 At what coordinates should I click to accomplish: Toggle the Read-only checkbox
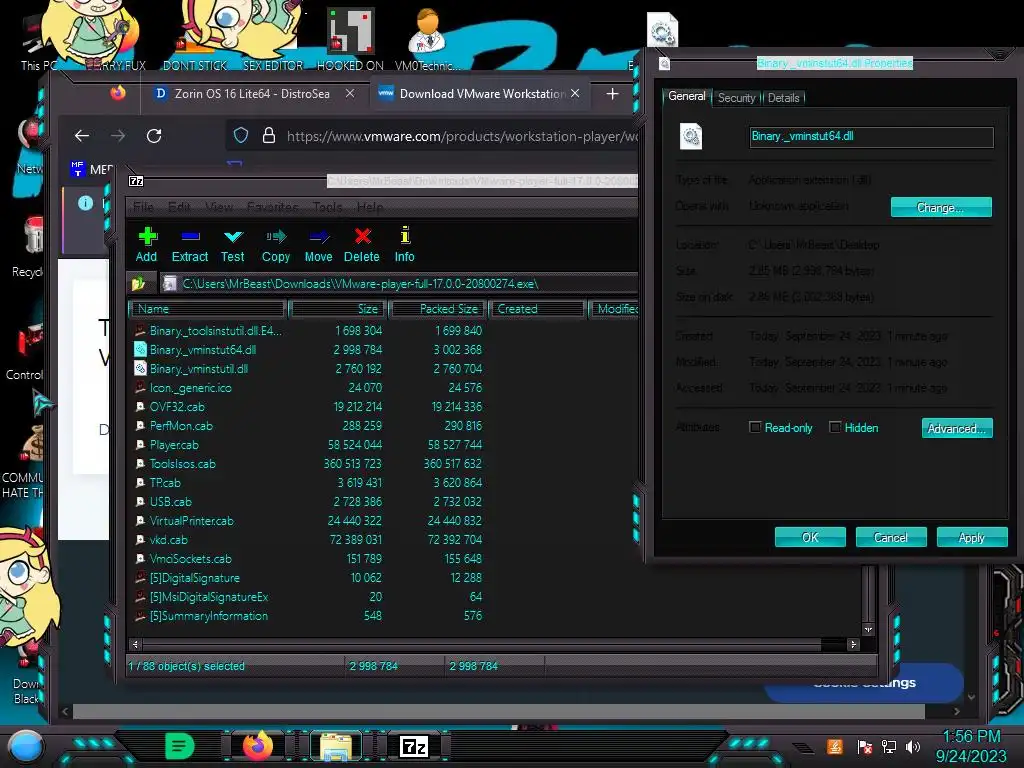(755, 427)
